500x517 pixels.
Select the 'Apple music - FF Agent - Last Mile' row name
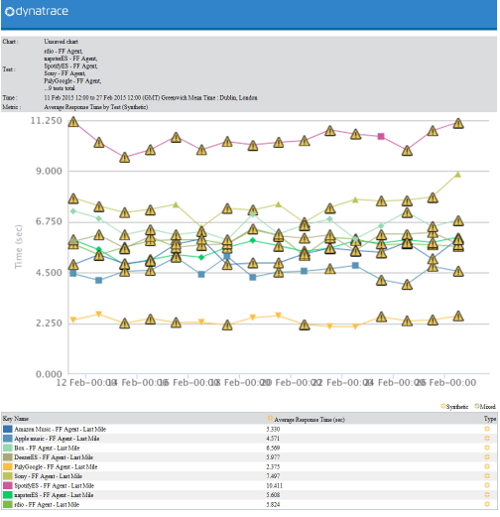click(57, 438)
